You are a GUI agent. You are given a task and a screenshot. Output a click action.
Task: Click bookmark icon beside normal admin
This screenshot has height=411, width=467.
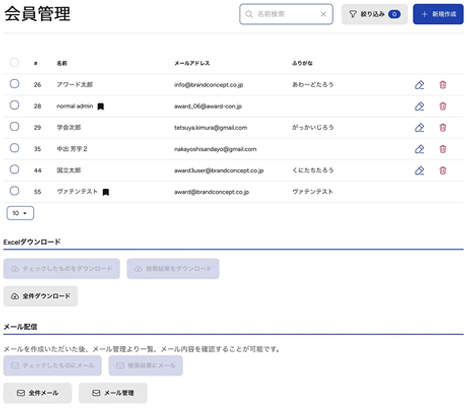pos(100,107)
